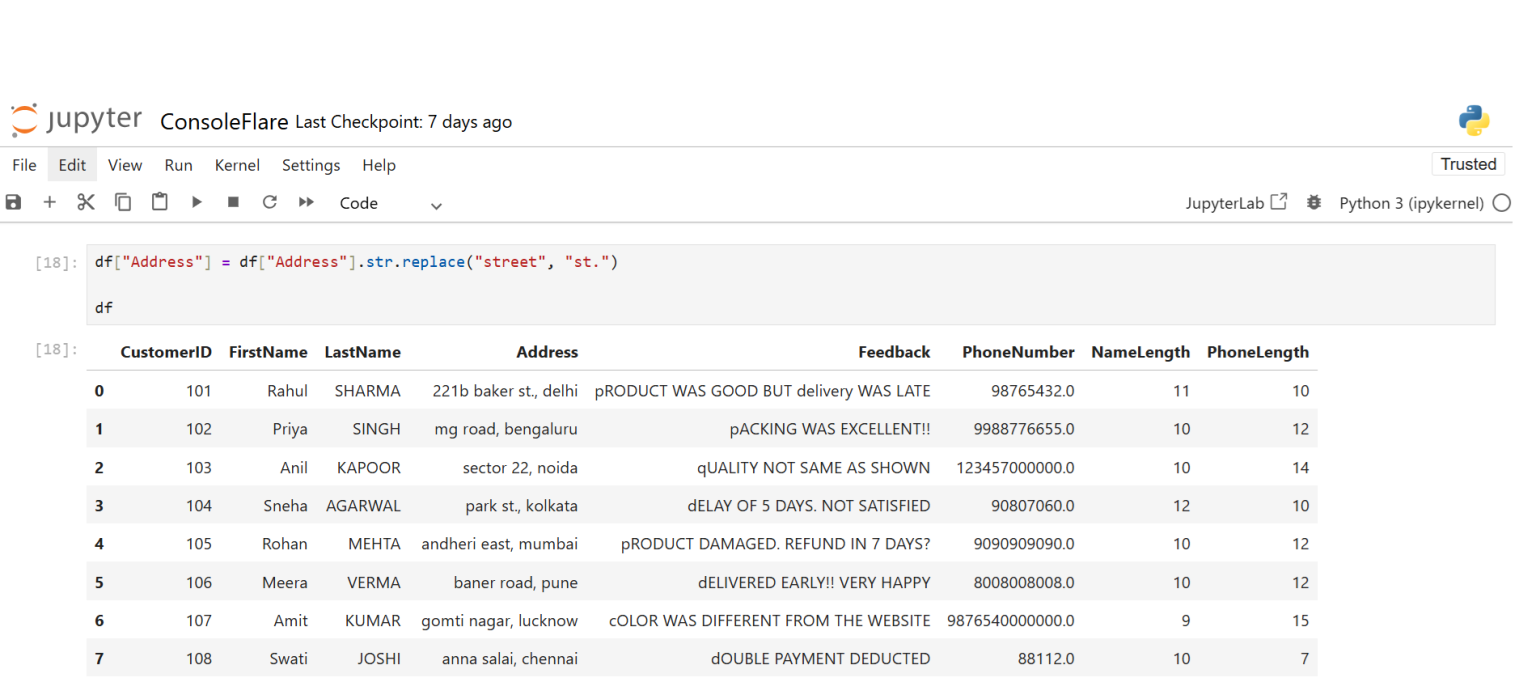Click the Trusted button
This screenshot has height=682, width=1536.
point(1468,163)
